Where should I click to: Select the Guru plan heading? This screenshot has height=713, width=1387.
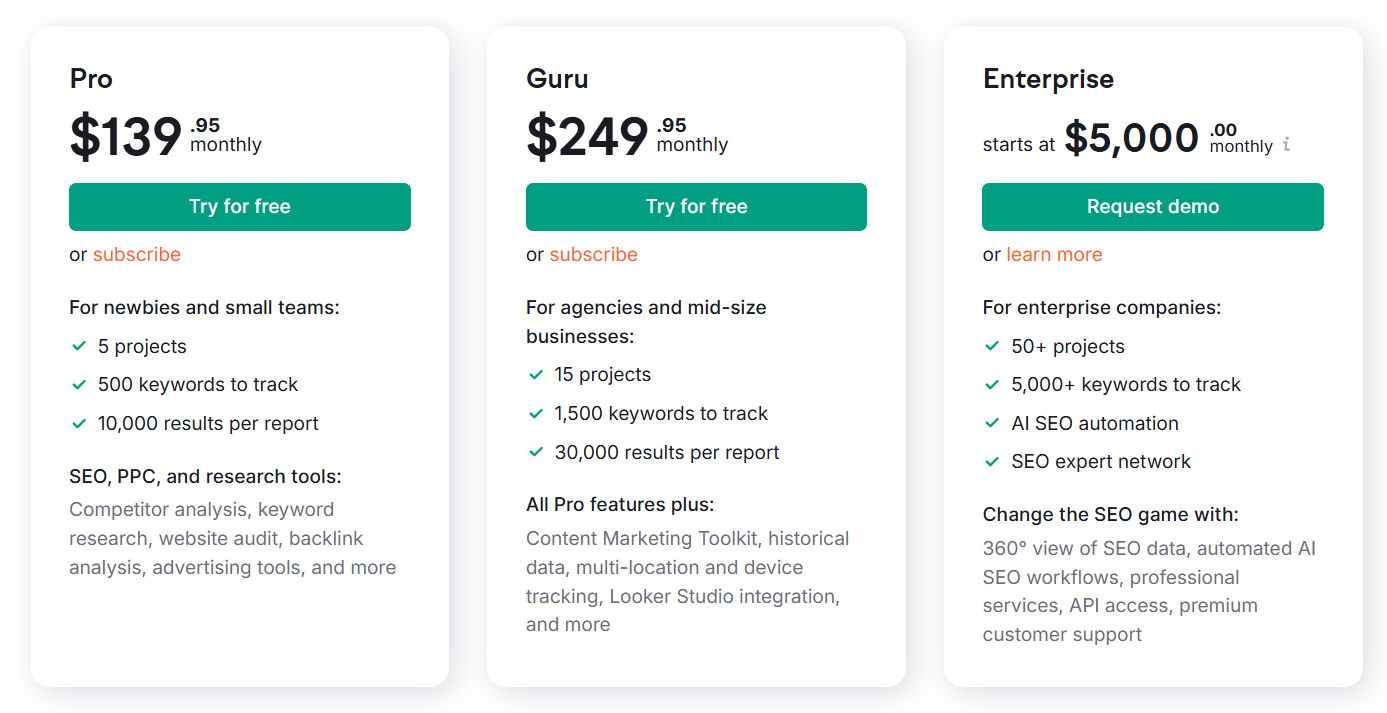pyautogui.click(x=557, y=79)
